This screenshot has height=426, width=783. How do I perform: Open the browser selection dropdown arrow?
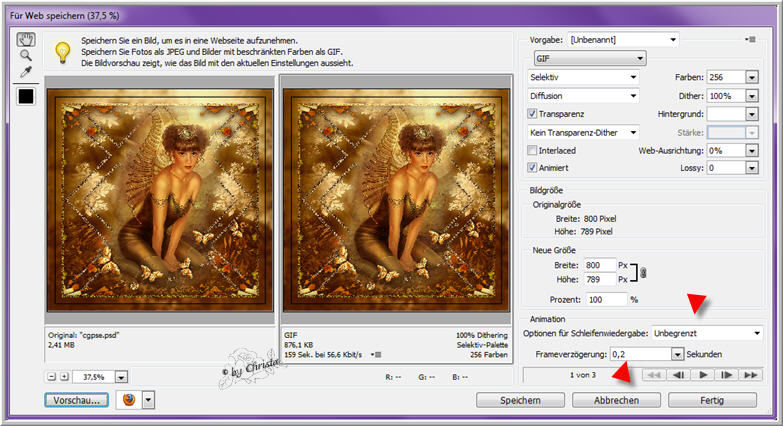coord(148,400)
